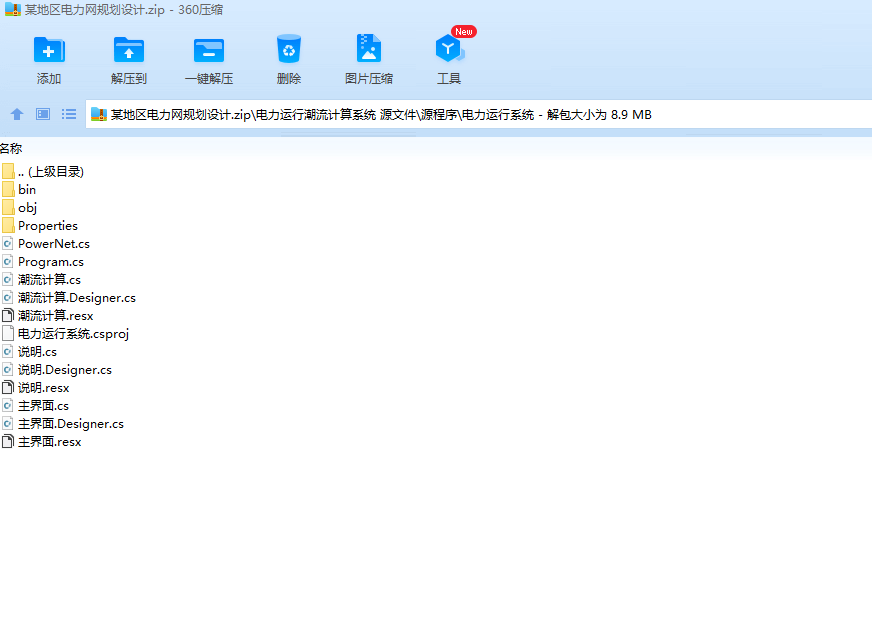Select the 潮流计算.Designer.cs file name

coord(77,298)
